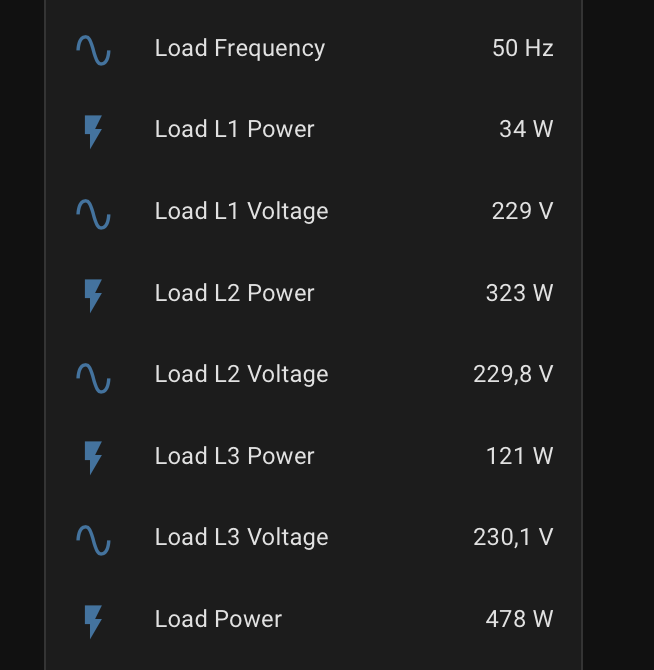Click the 229,8 V voltage reading
654x670 pixels.
(513, 375)
